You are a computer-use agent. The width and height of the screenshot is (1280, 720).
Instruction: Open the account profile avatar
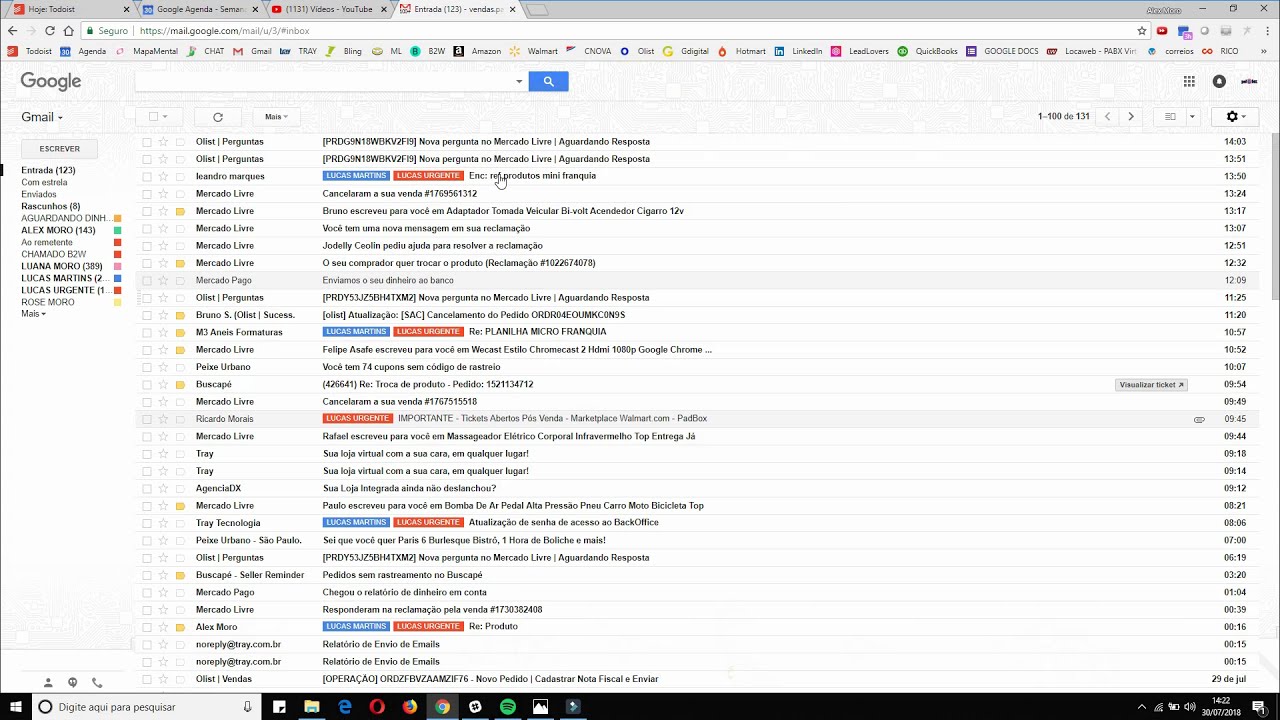[x=1249, y=82]
